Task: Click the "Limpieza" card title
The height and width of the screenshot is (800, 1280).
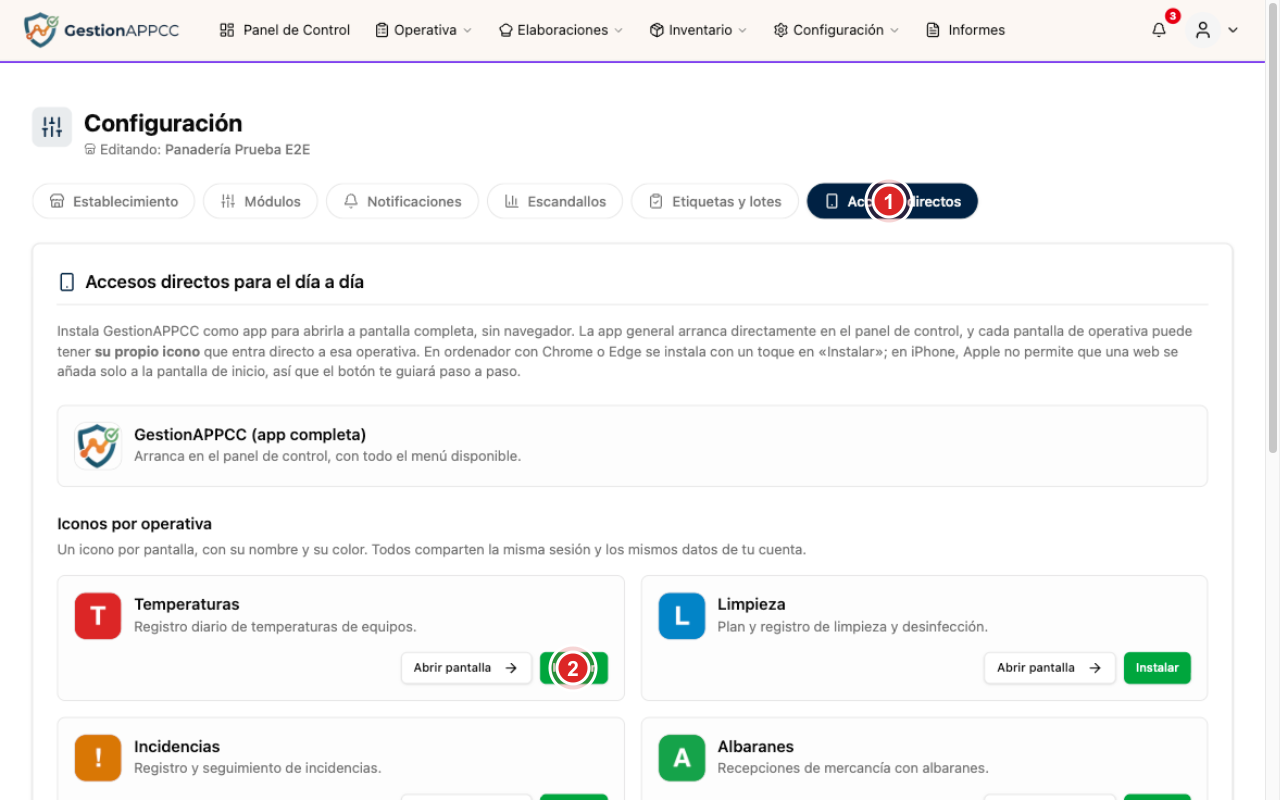Action: (751, 604)
